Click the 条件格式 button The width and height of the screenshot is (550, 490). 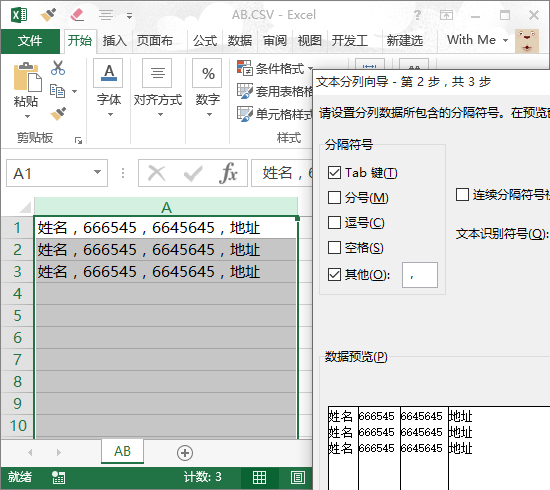point(275,68)
